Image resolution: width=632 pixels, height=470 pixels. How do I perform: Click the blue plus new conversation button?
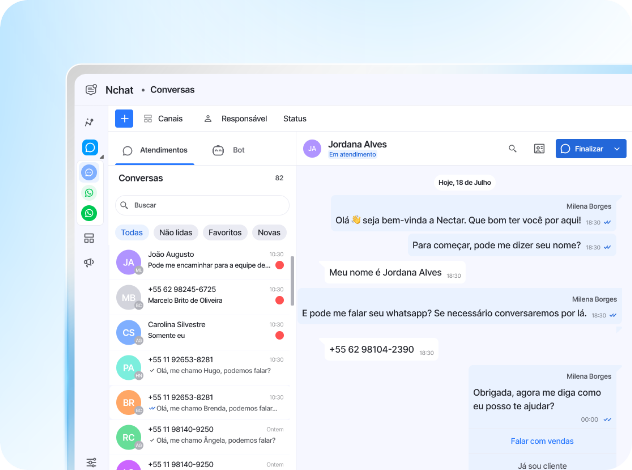coord(124,118)
